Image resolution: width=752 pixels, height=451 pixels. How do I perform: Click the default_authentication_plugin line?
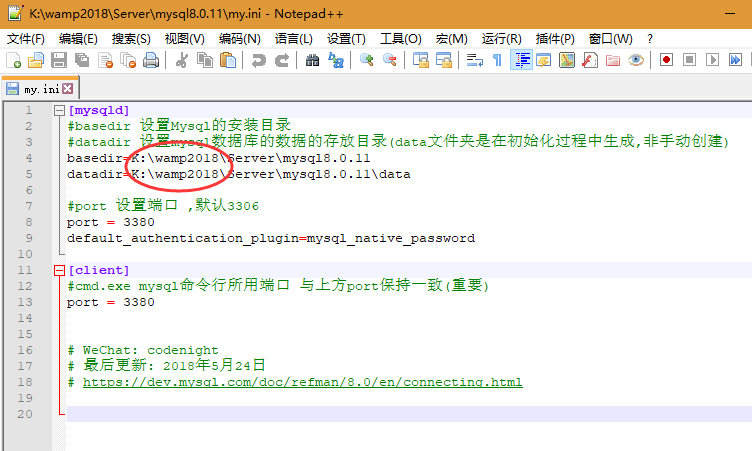pos(271,238)
